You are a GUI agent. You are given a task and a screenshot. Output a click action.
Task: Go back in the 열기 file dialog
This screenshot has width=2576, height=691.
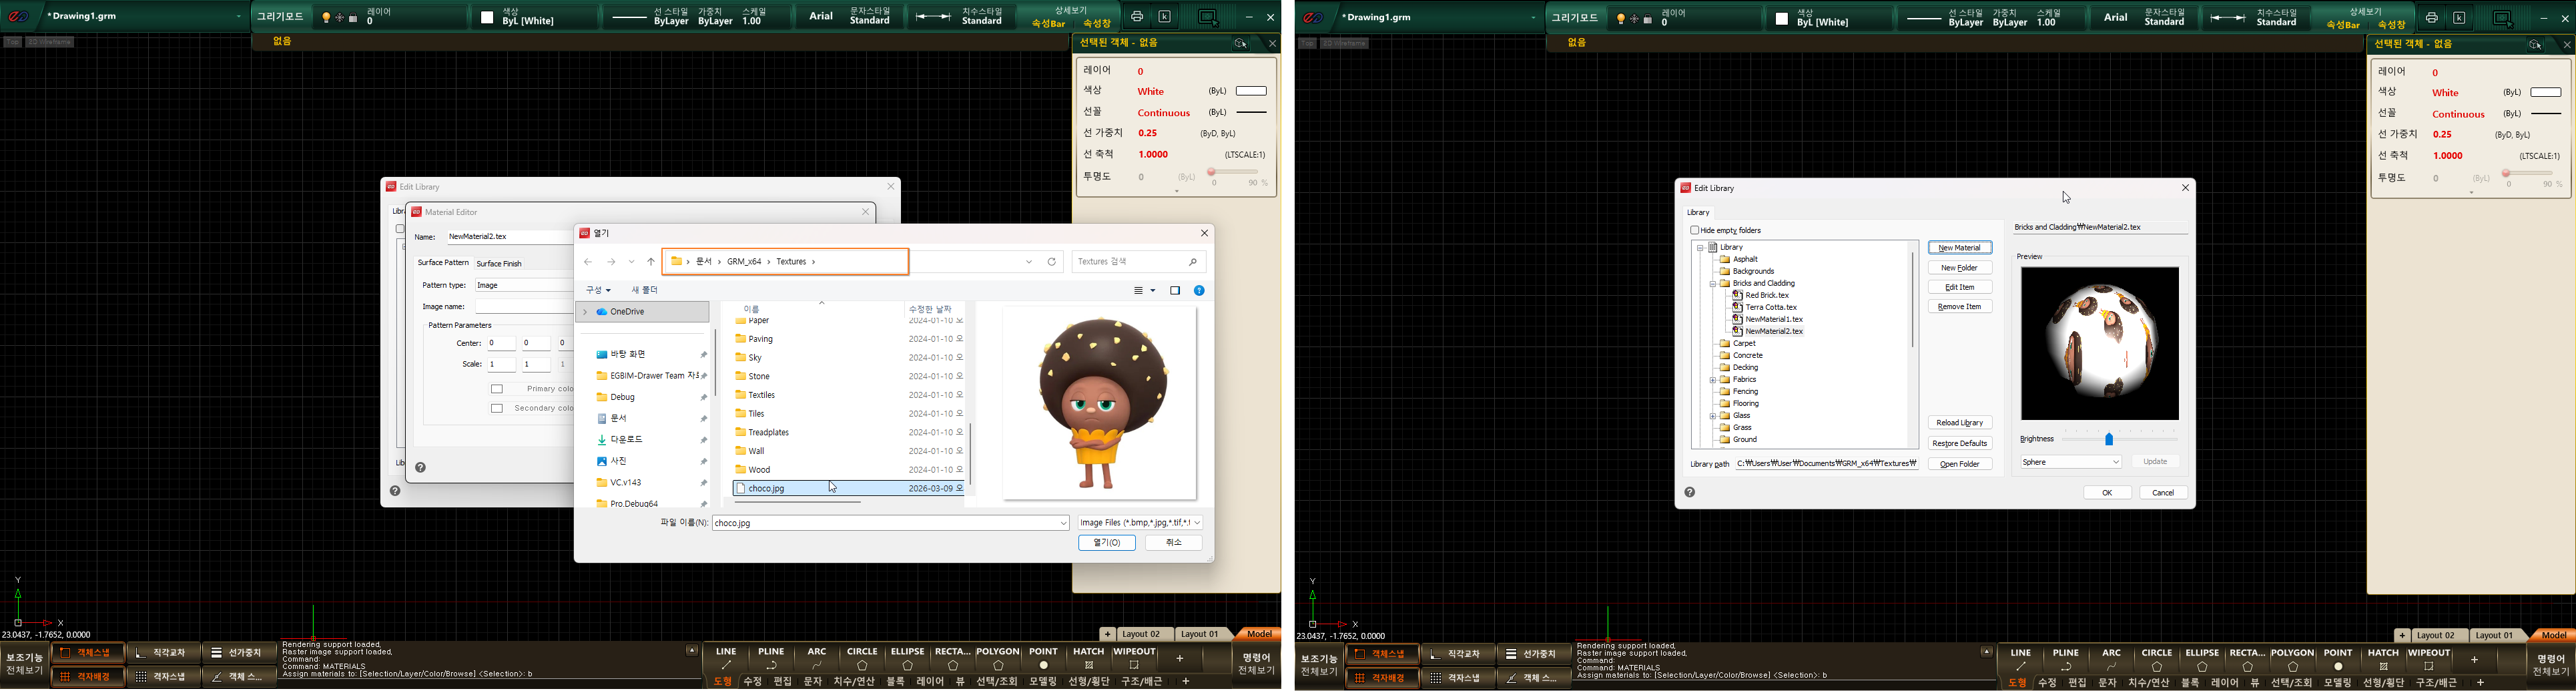click(588, 262)
